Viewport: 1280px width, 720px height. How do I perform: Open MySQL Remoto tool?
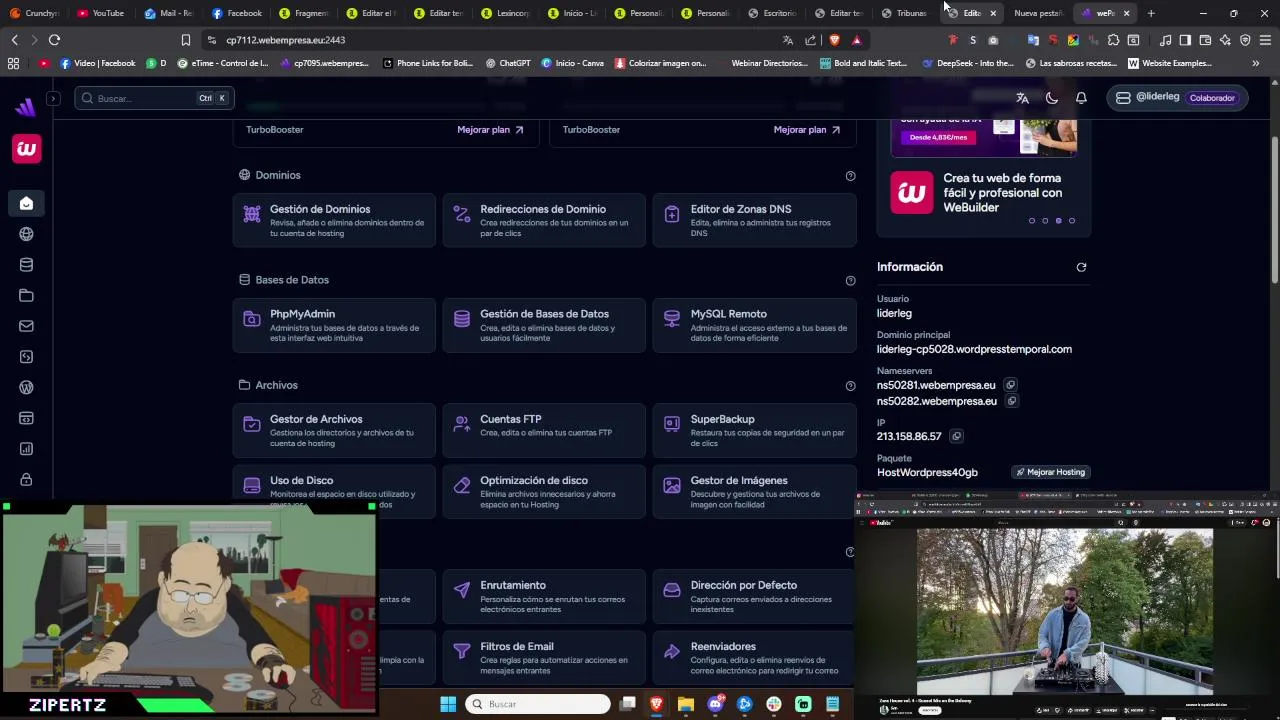[x=755, y=325]
